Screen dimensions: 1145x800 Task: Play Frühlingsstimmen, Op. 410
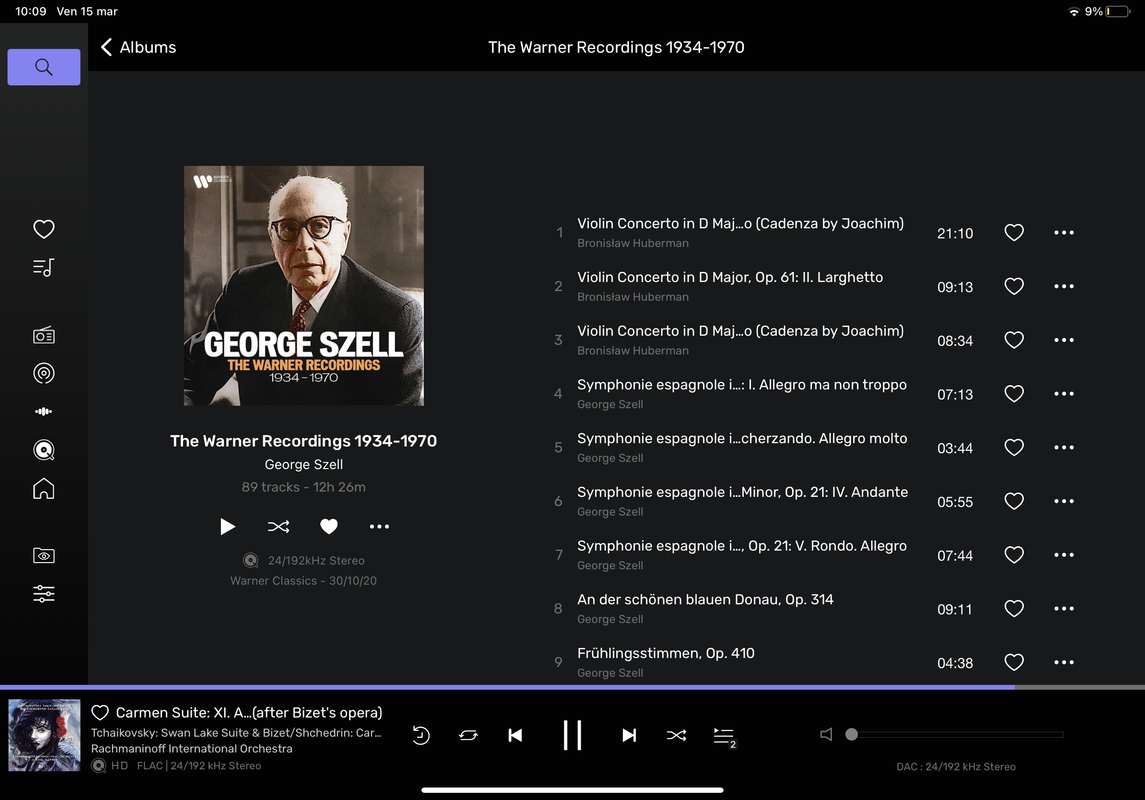pyautogui.click(x=665, y=653)
